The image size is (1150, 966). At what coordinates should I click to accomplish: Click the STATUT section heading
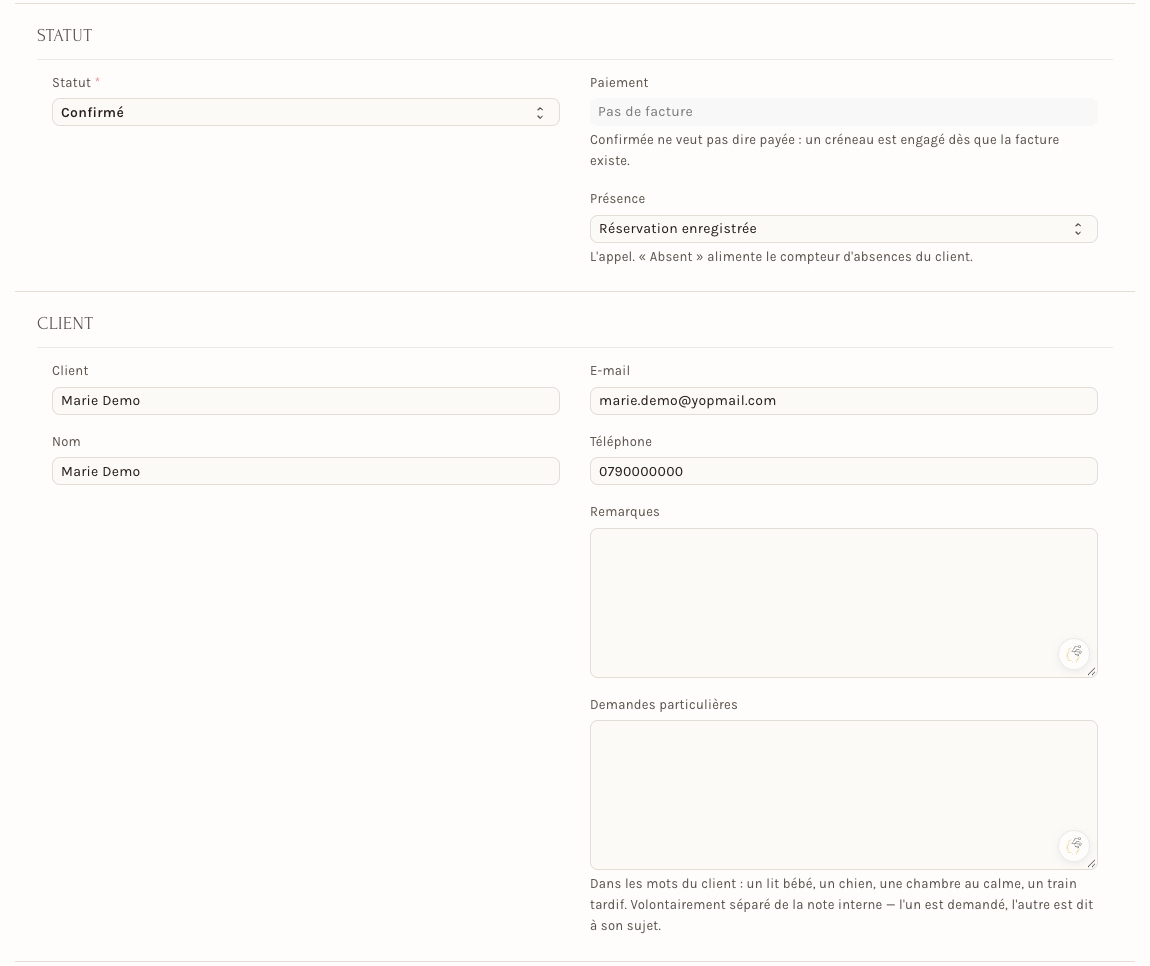[65, 35]
